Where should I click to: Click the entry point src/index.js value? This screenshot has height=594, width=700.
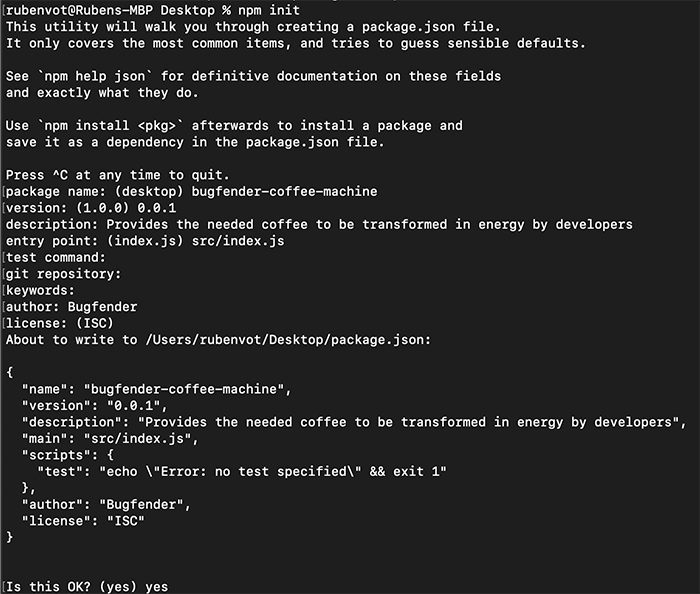coord(238,241)
